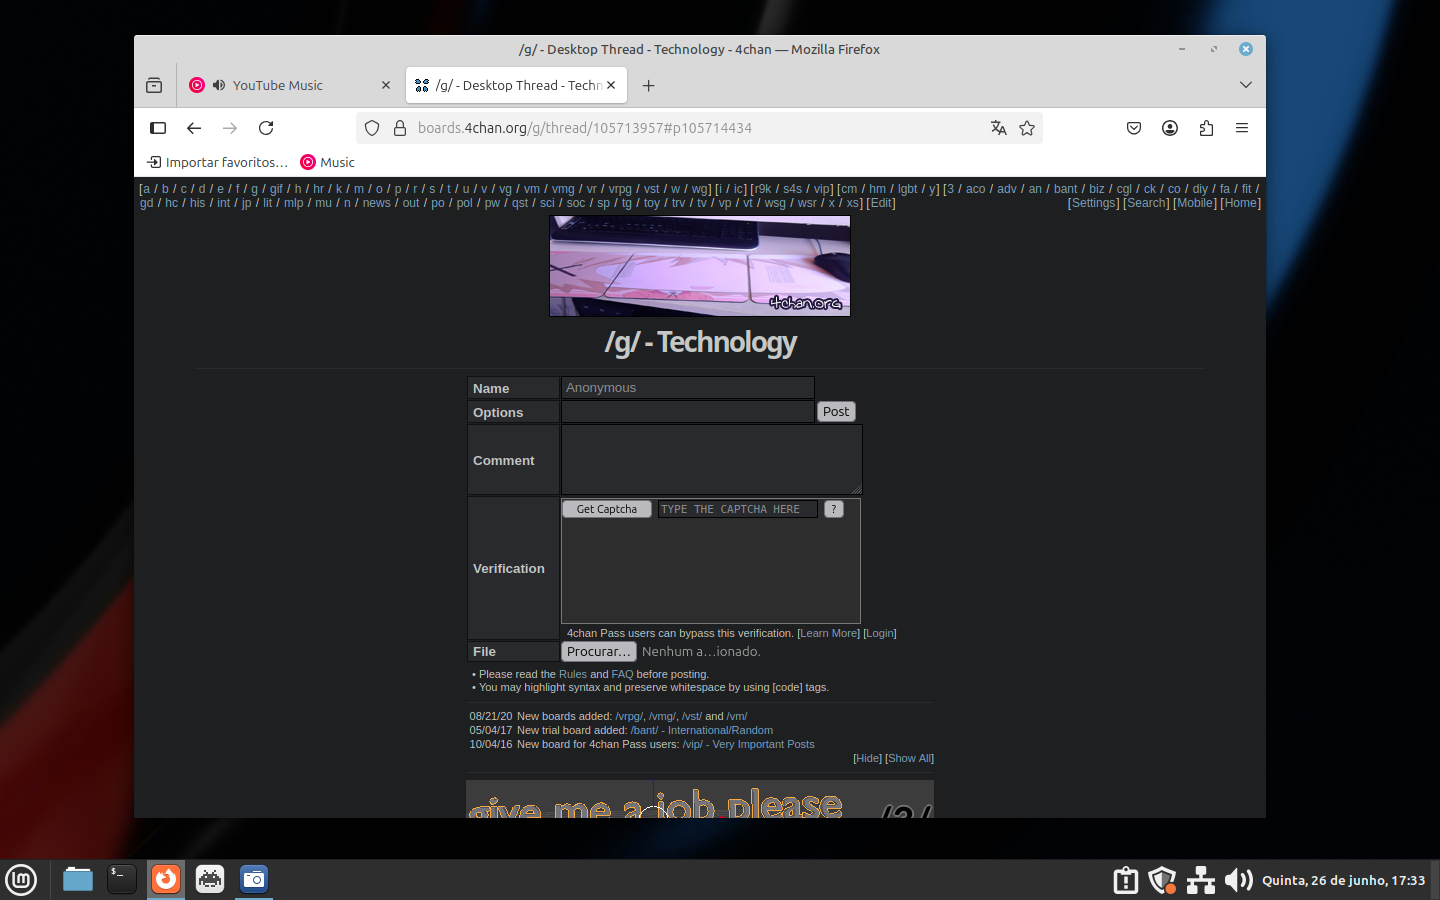Submit with the Post button
This screenshot has width=1440, height=900.
(x=836, y=412)
